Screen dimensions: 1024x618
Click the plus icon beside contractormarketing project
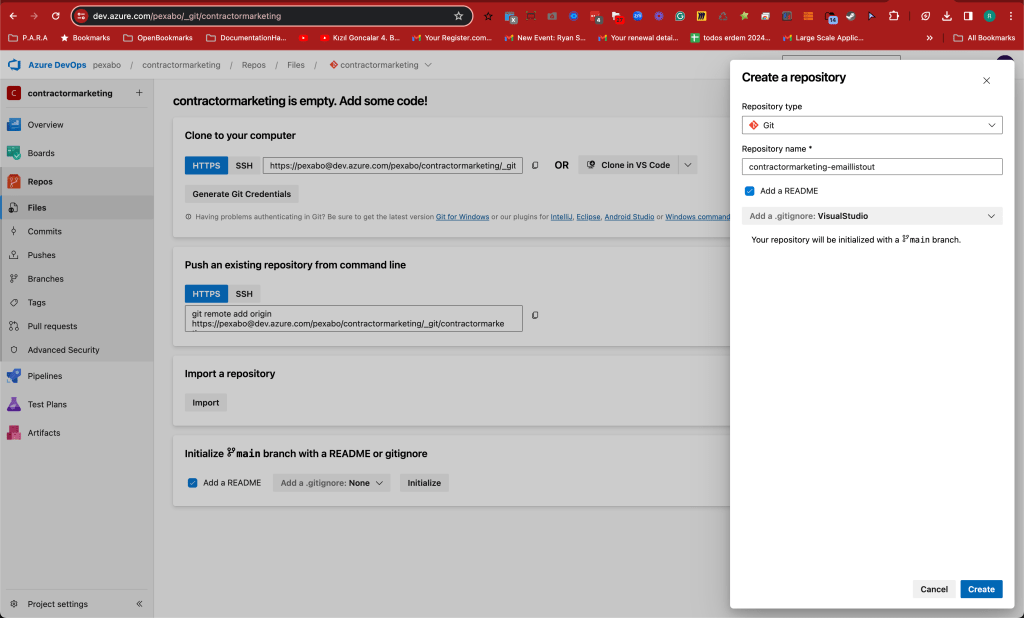tap(139, 93)
